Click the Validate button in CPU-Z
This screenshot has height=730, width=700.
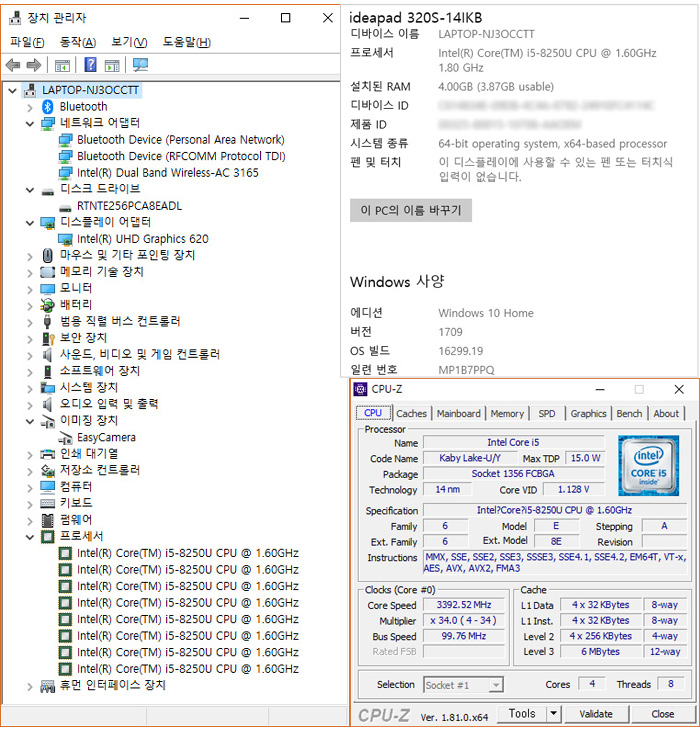pos(596,714)
